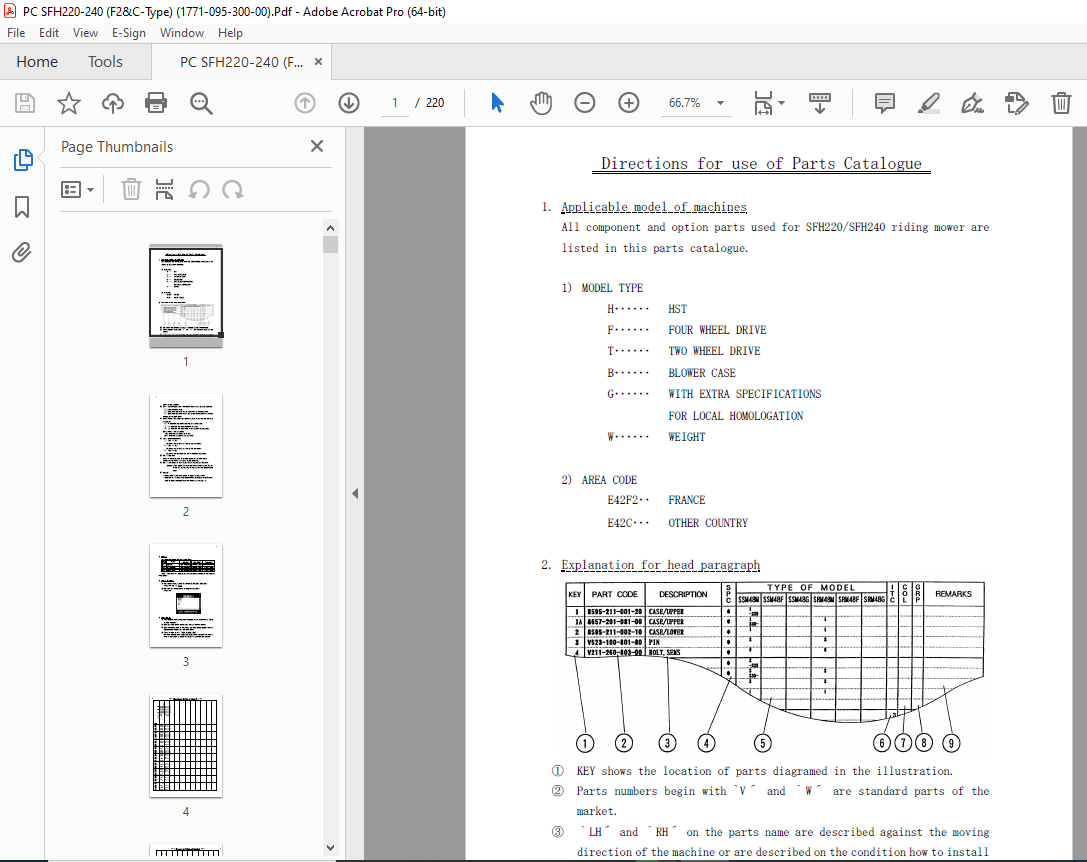Open fit page scrolling options icon
Image resolution: width=1087 pixels, height=862 pixels.
(768, 103)
